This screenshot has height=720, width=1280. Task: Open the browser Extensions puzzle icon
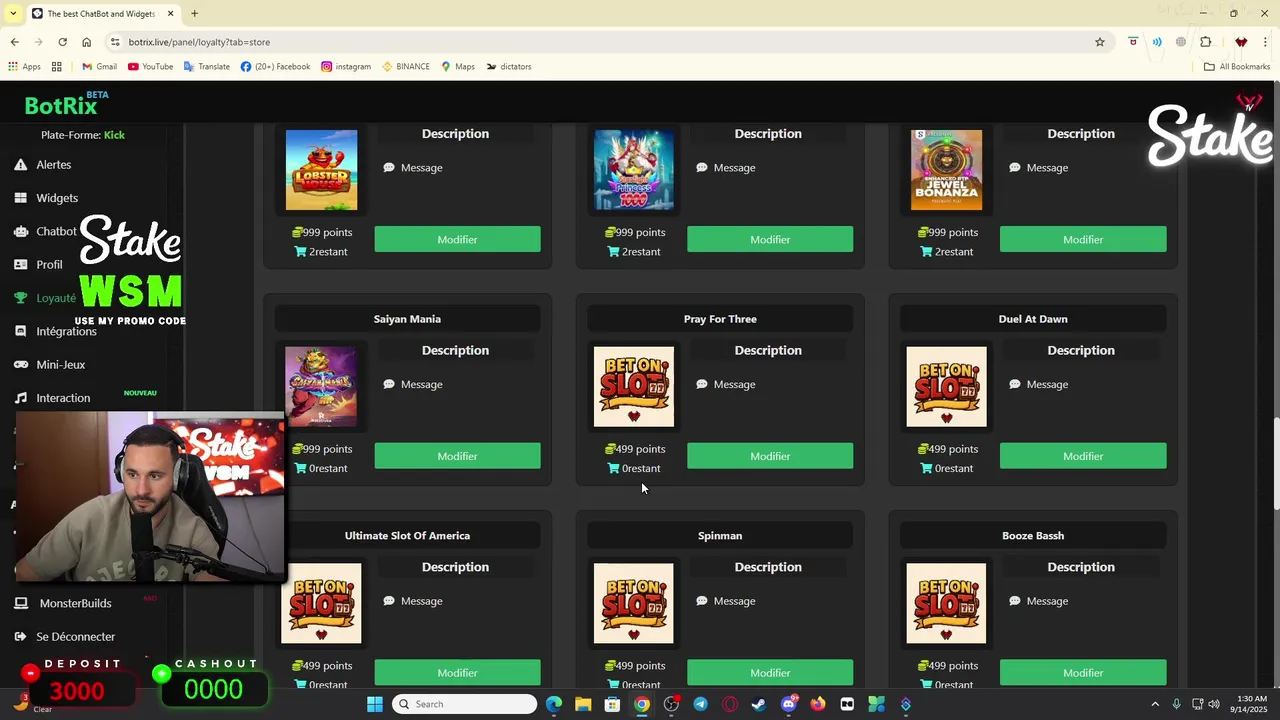point(1206,42)
